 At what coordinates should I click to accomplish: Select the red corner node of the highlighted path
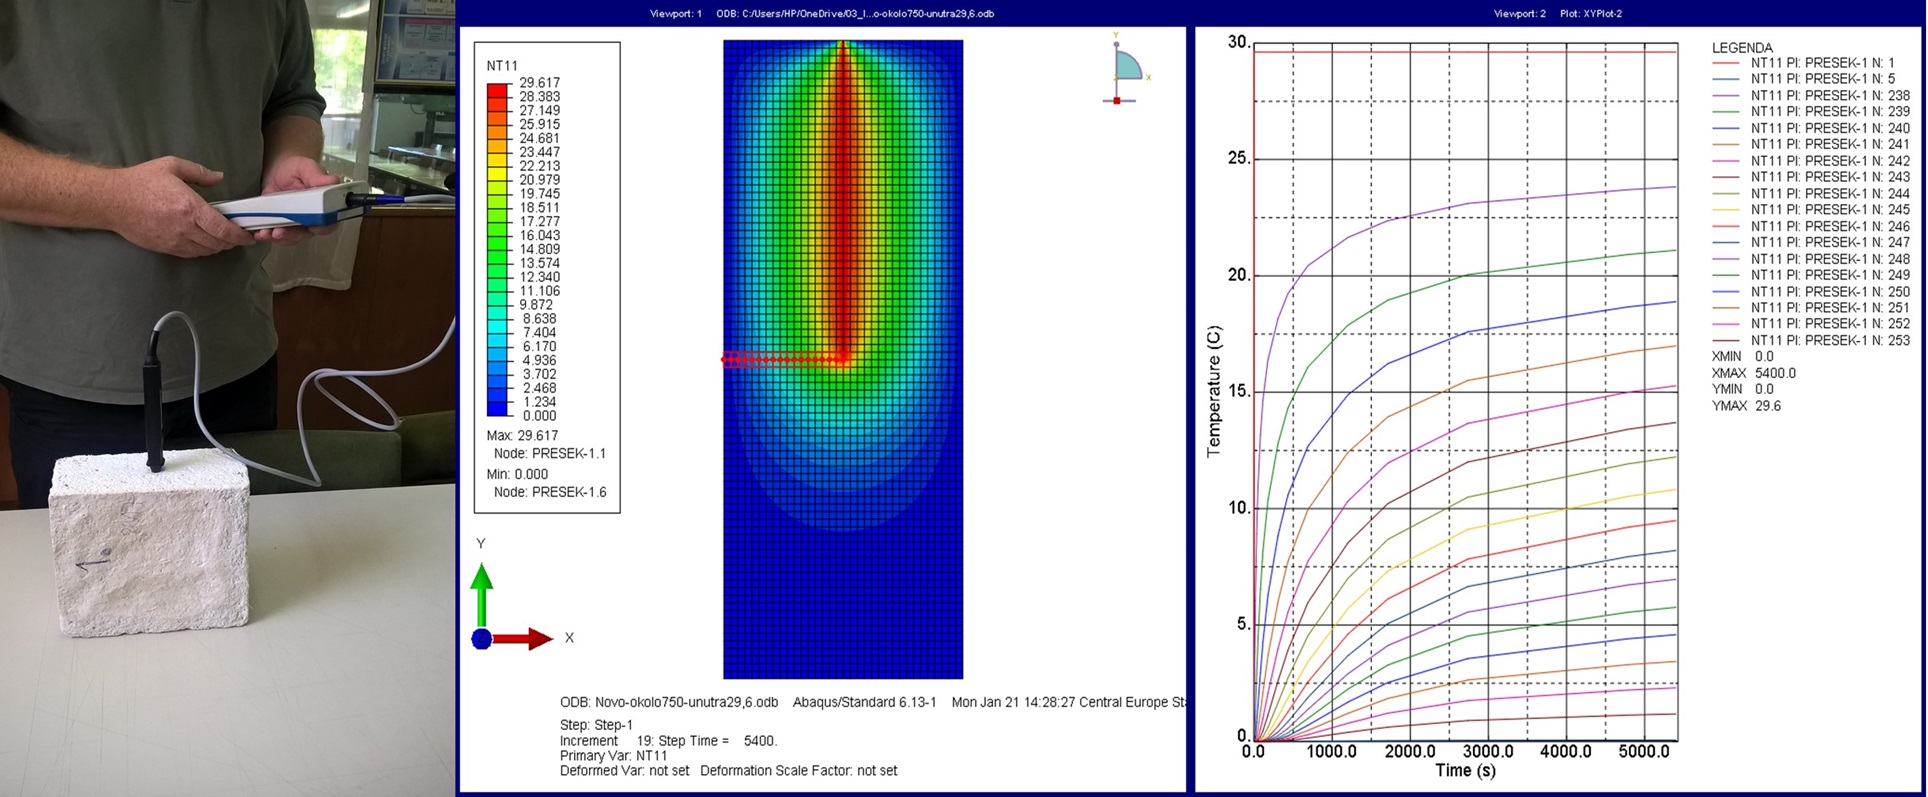844,358
